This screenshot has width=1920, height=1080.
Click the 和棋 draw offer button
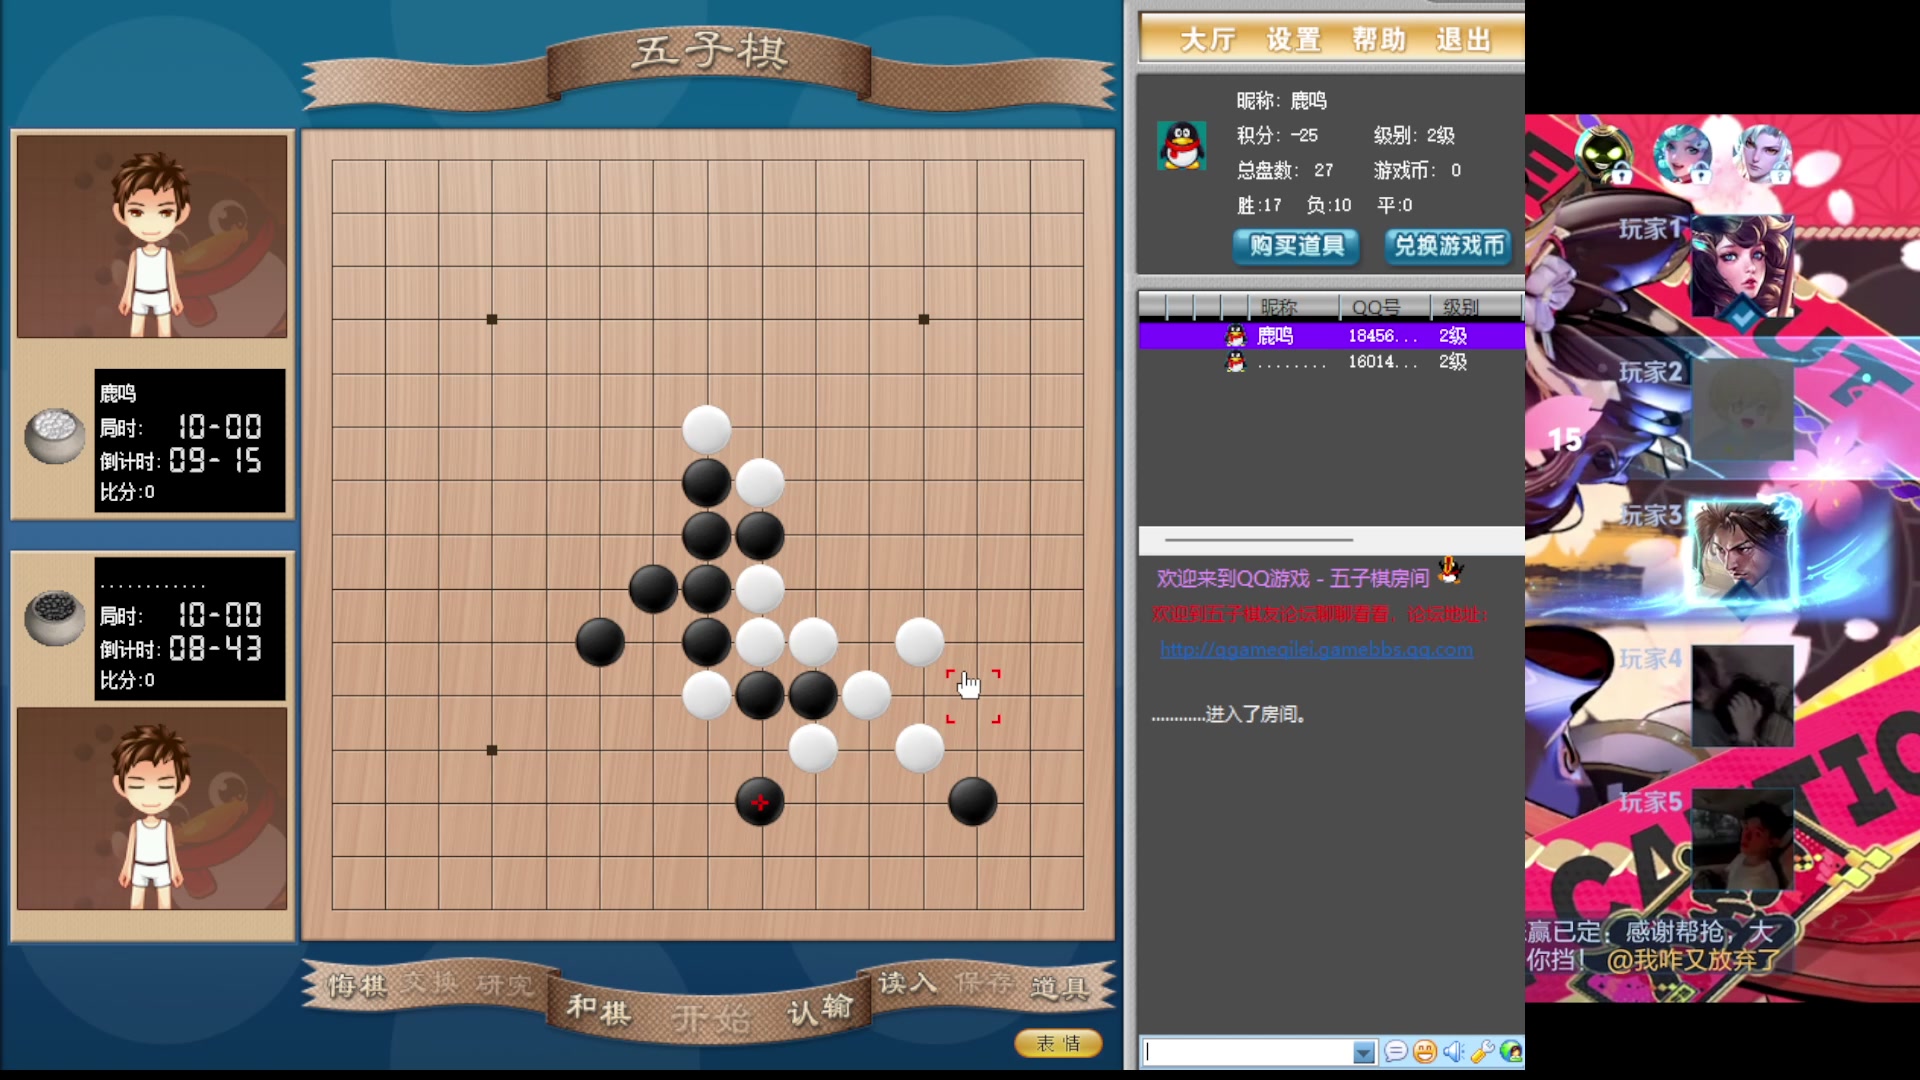coord(599,1010)
